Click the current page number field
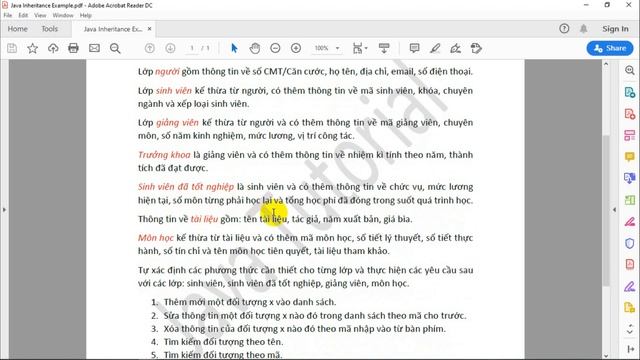640x360 pixels. tap(192, 48)
